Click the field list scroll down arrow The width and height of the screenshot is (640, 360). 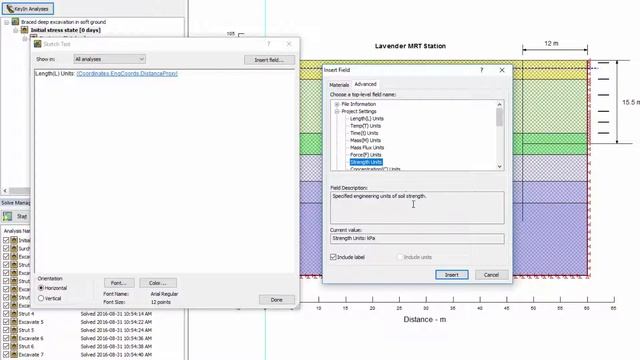pos(500,166)
